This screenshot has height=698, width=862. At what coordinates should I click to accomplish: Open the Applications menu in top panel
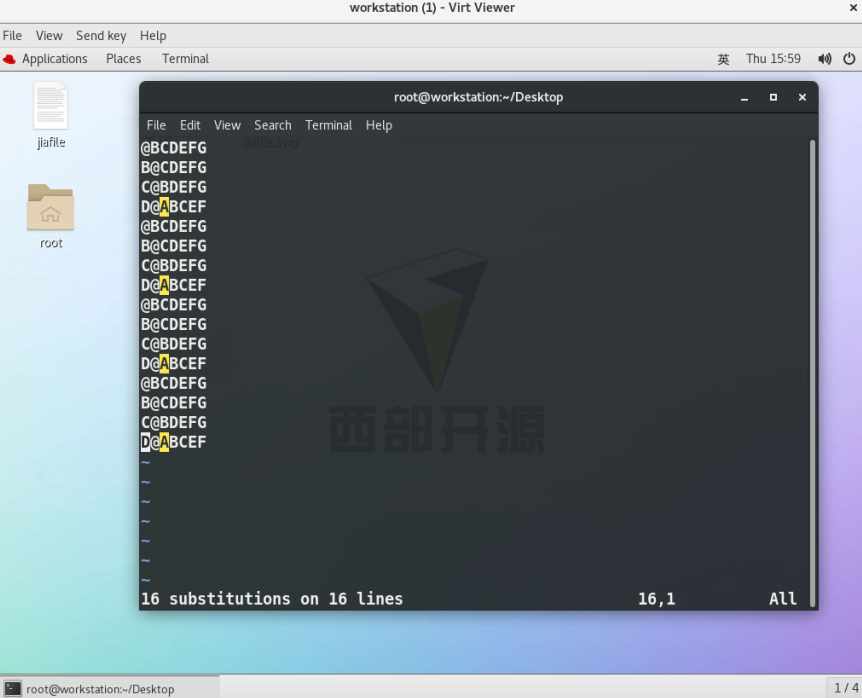pos(54,59)
